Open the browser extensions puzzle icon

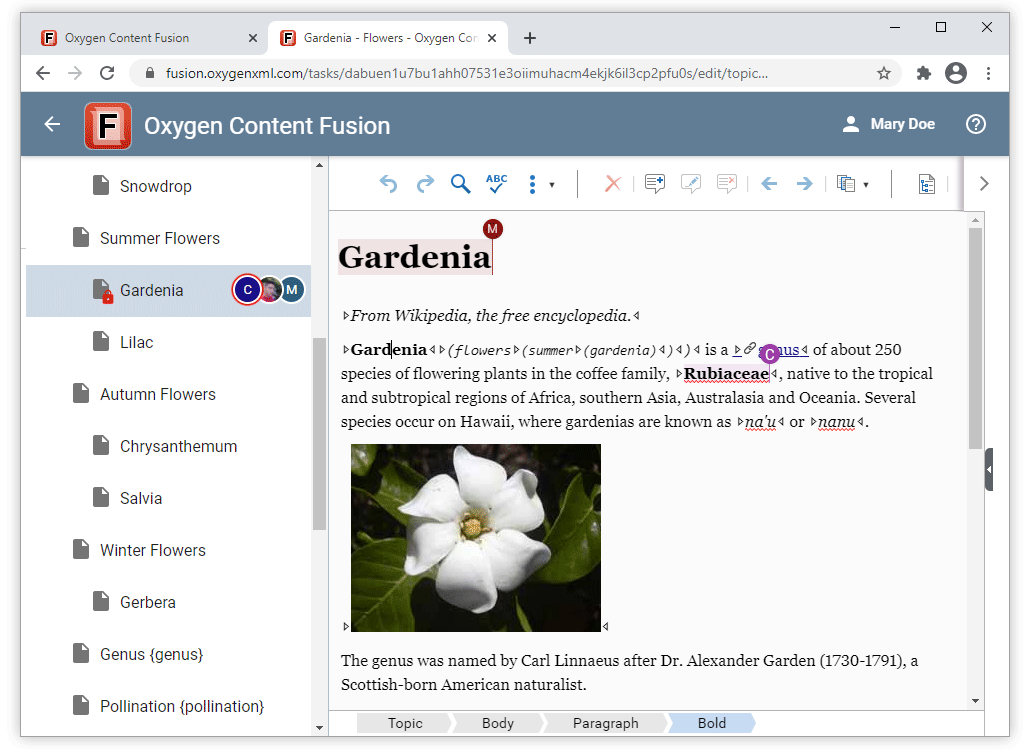[924, 73]
